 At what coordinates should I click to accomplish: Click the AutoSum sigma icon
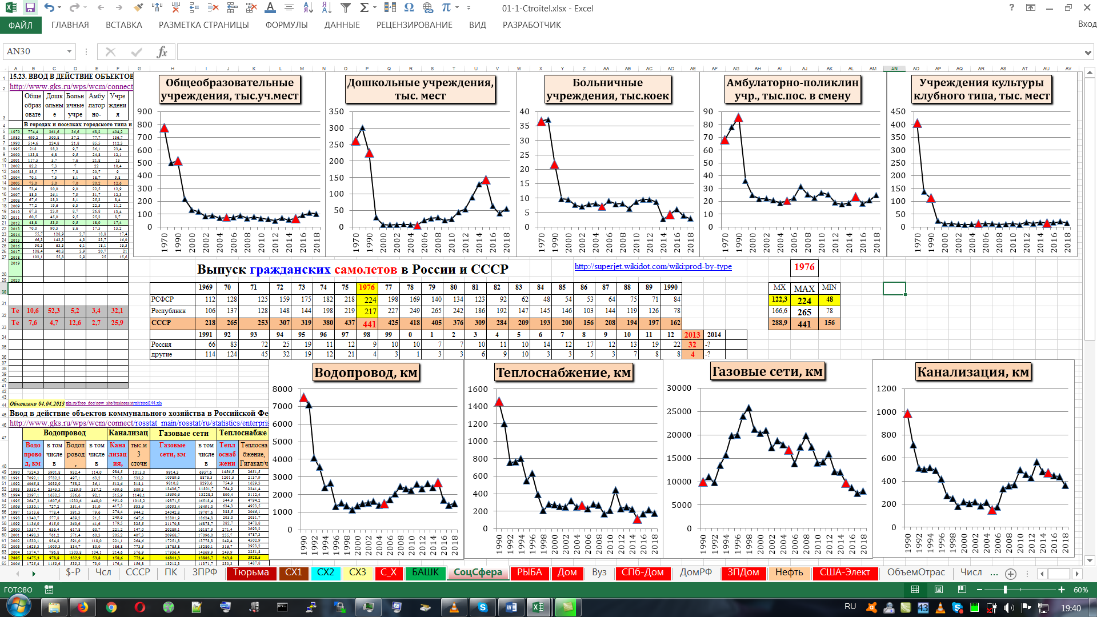pos(365,7)
